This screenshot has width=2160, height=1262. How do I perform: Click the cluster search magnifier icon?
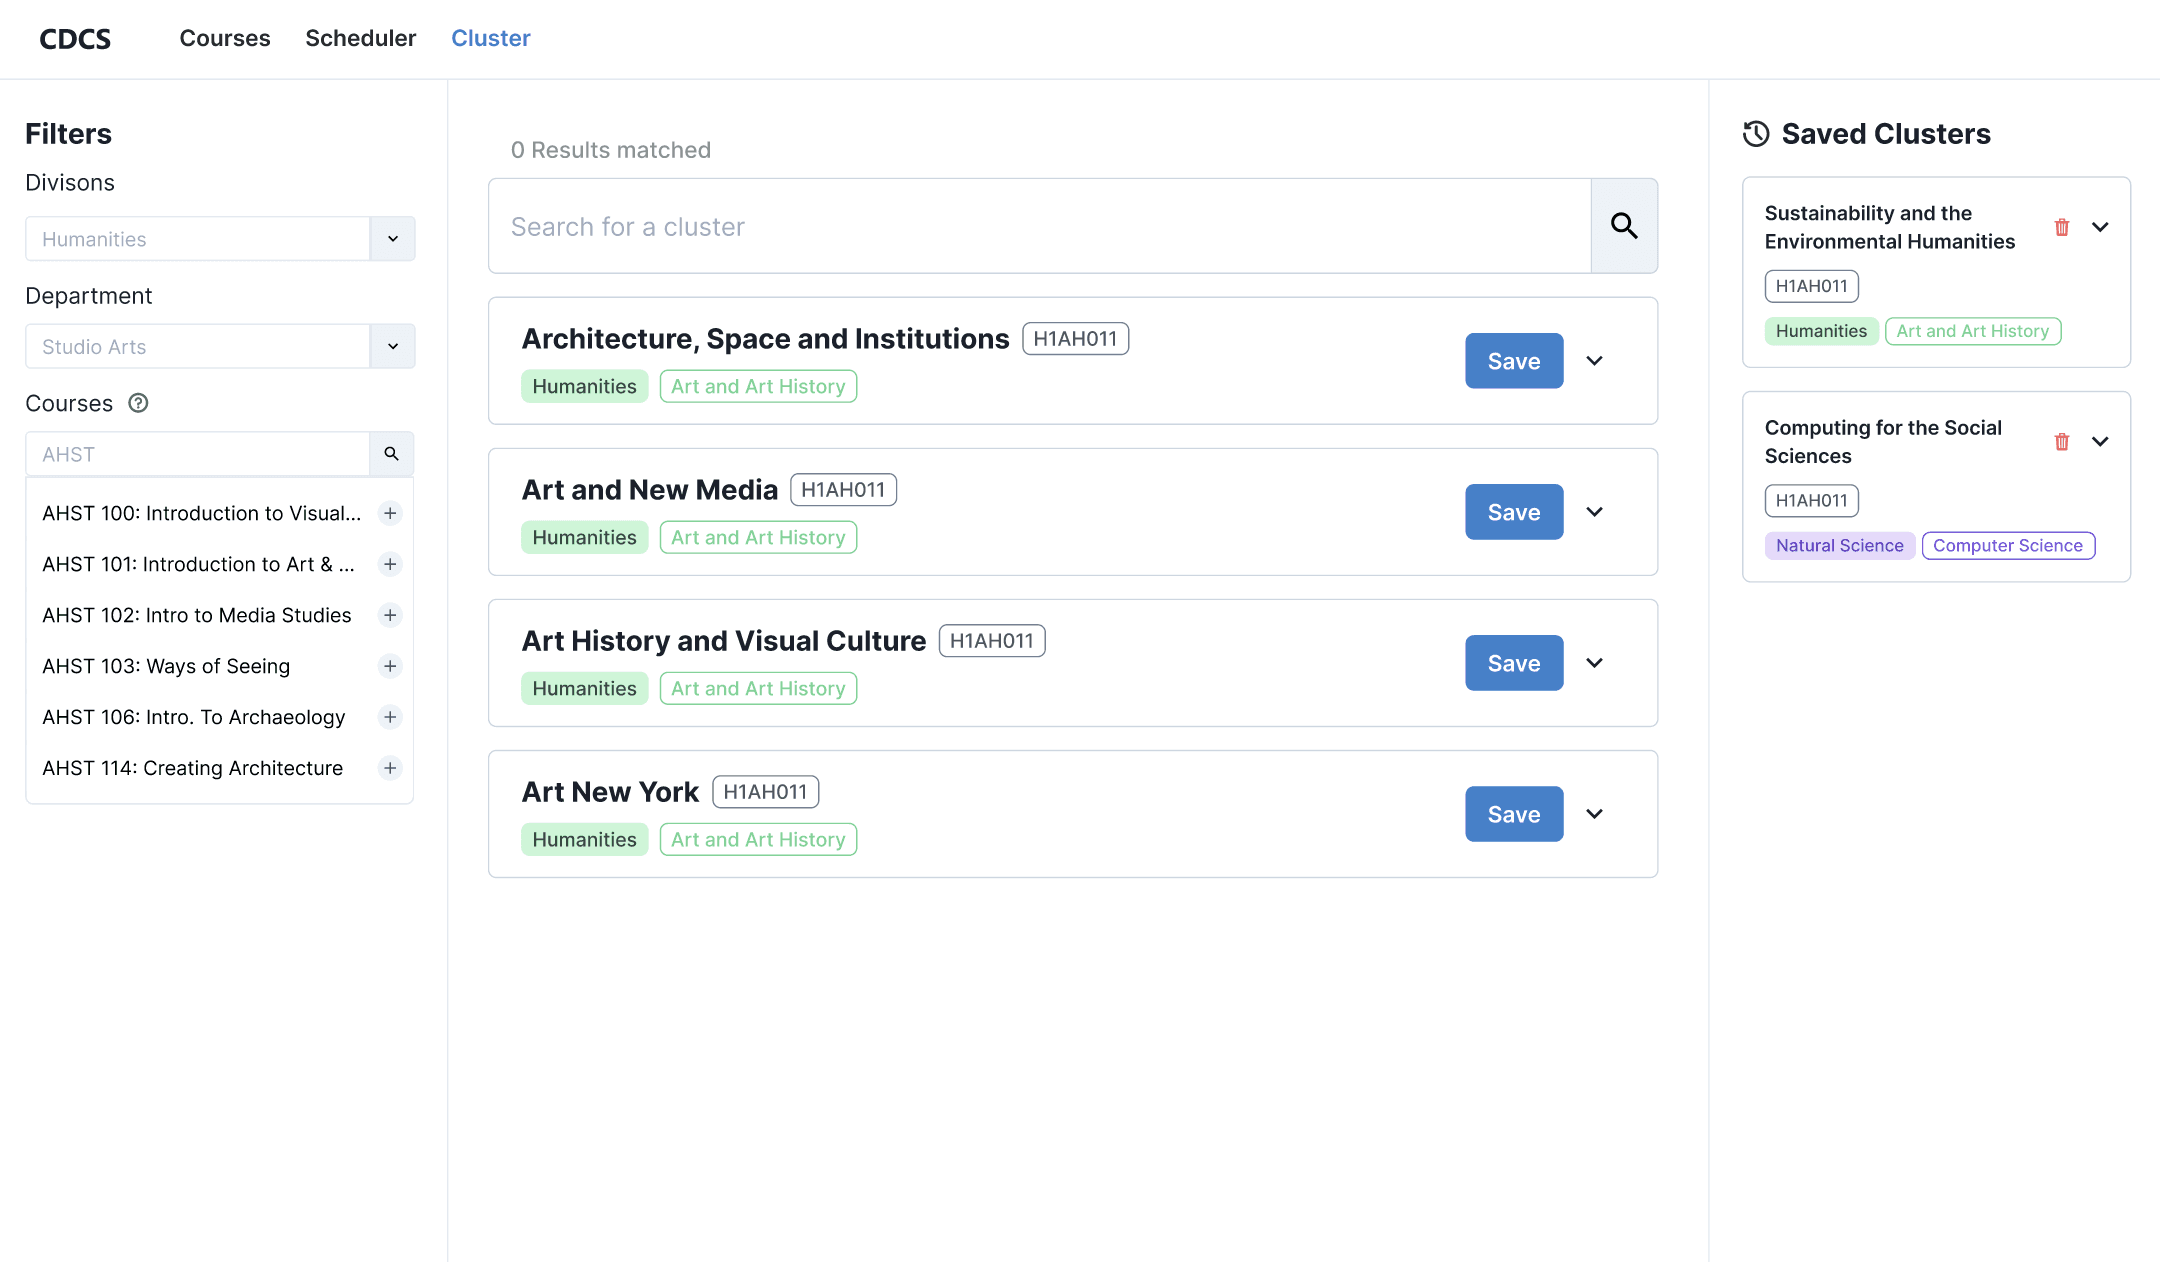(x=1624, y=226)
